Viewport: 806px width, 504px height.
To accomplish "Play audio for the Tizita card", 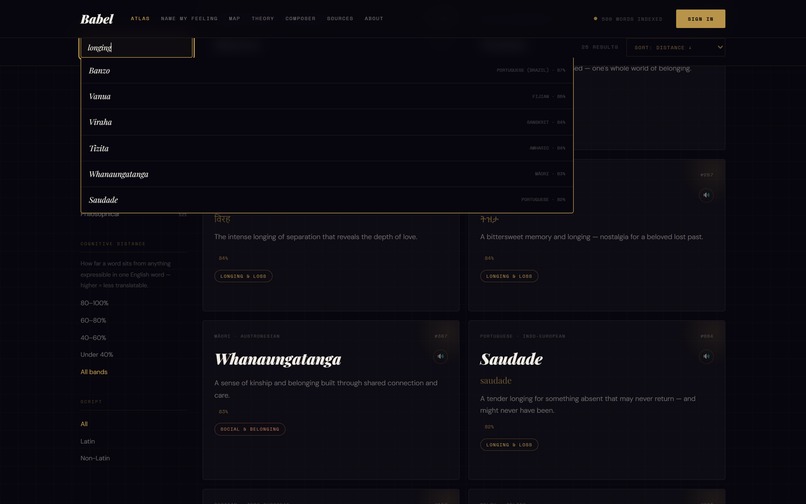I will 706,195.
